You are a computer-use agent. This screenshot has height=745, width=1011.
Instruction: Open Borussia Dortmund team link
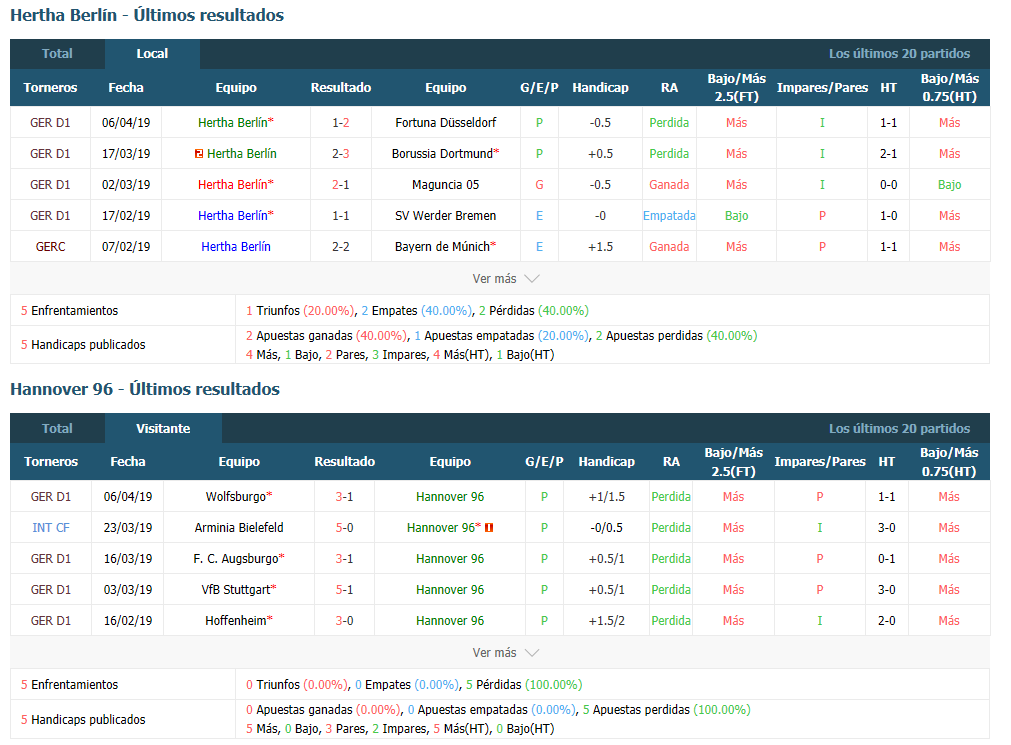pos(442,154)
